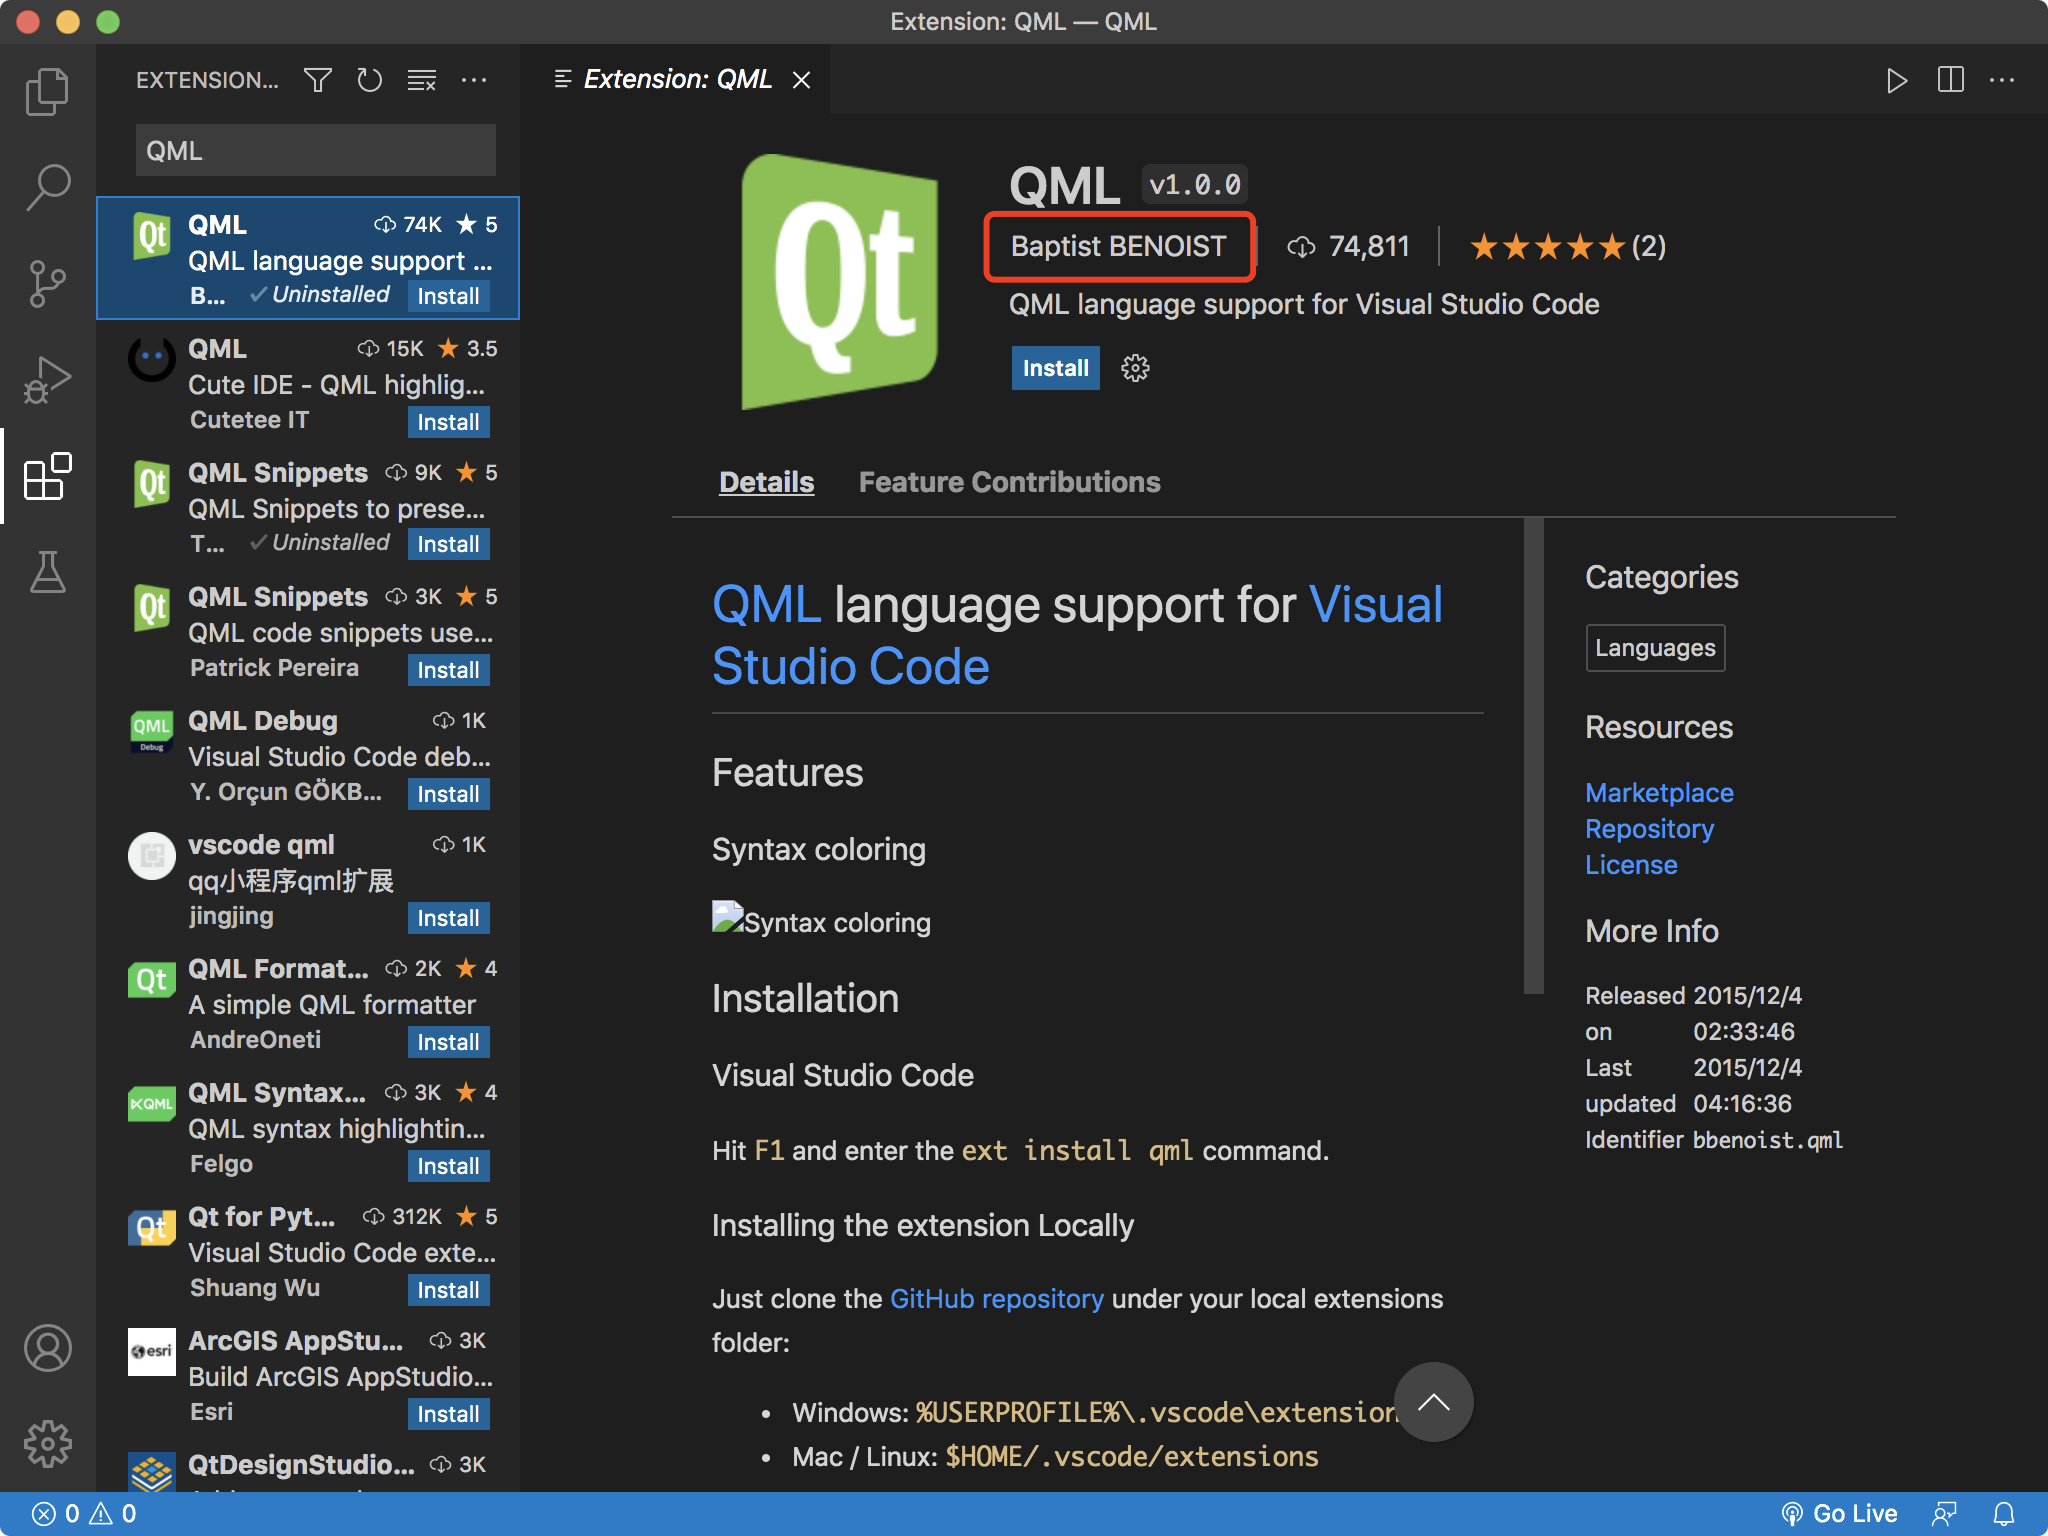
Task: Click the scroll-to-top arrow button
Action: (x=1434, y=1402)
